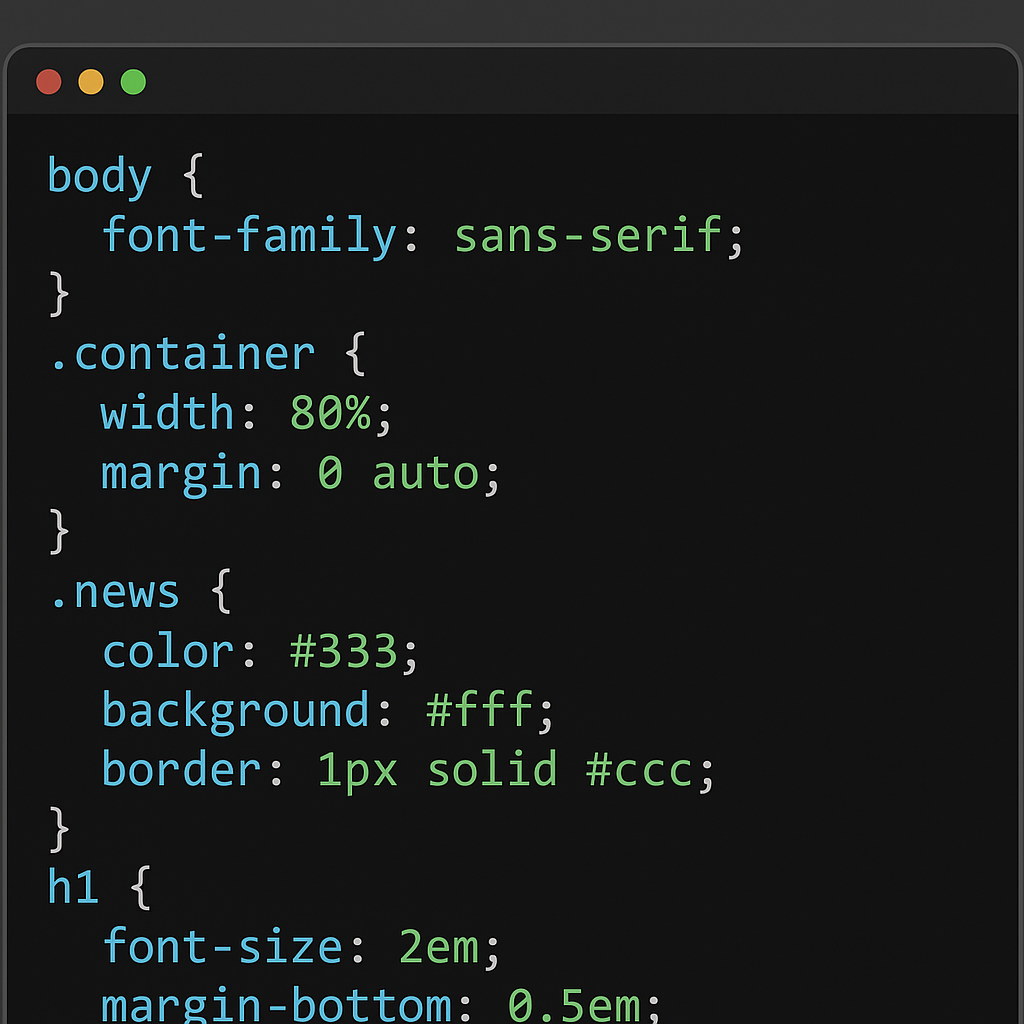Click the sans-serif value
The height and width of the screenshot is (1024, 1024).
click(588, 234)
